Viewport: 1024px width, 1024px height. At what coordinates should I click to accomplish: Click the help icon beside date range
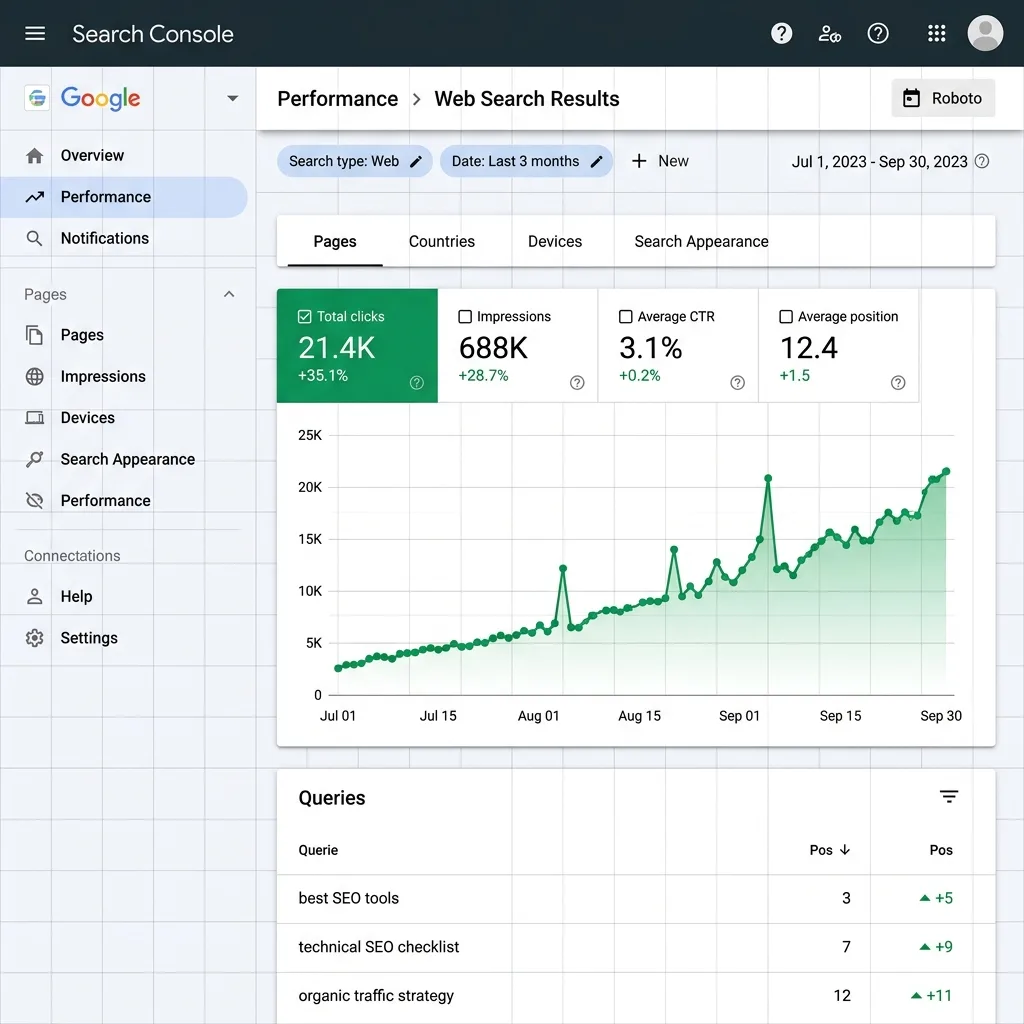pyautogui.click(x=982, y=161)
